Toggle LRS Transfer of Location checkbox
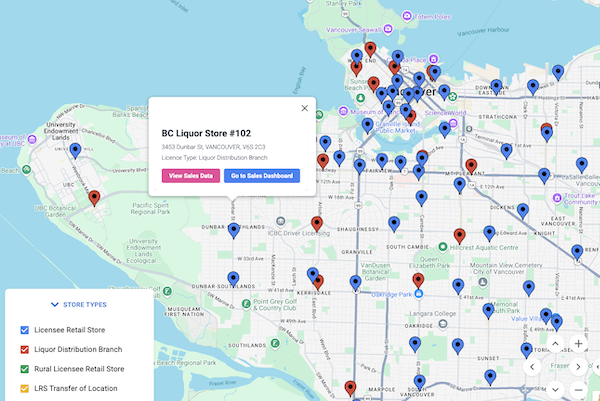The image size is (600, 401). tap(25, 388)
